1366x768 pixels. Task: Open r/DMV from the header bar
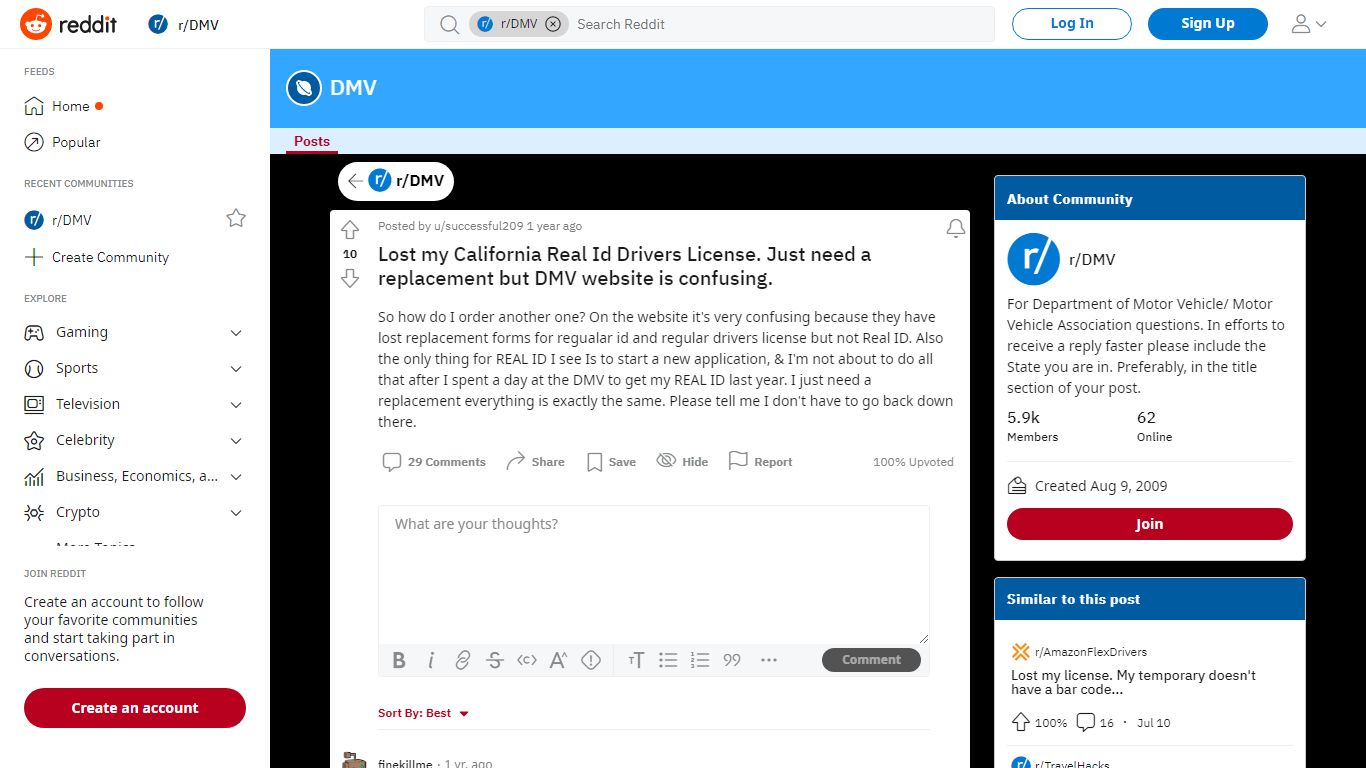click(x=183, y=25)
